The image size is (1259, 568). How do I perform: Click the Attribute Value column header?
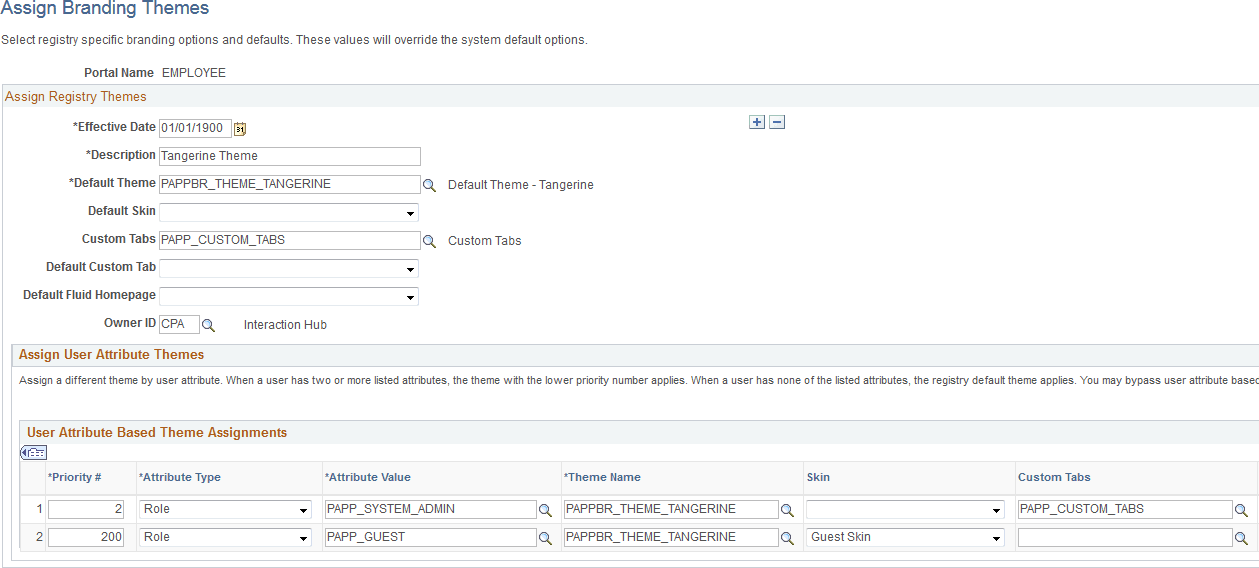[x=367, y=478]
